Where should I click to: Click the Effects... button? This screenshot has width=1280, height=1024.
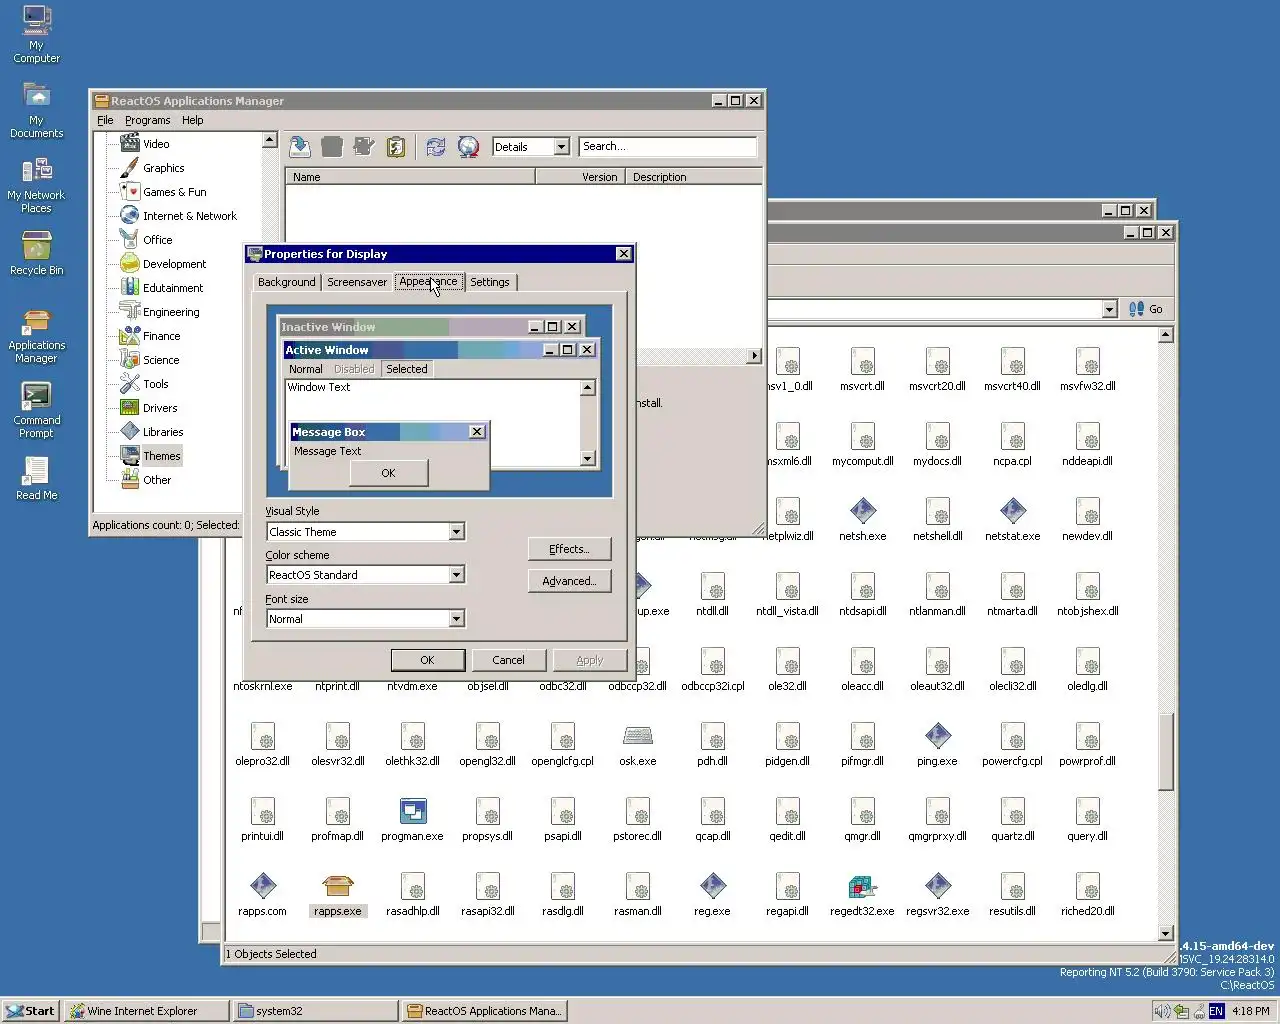point(569,549)
